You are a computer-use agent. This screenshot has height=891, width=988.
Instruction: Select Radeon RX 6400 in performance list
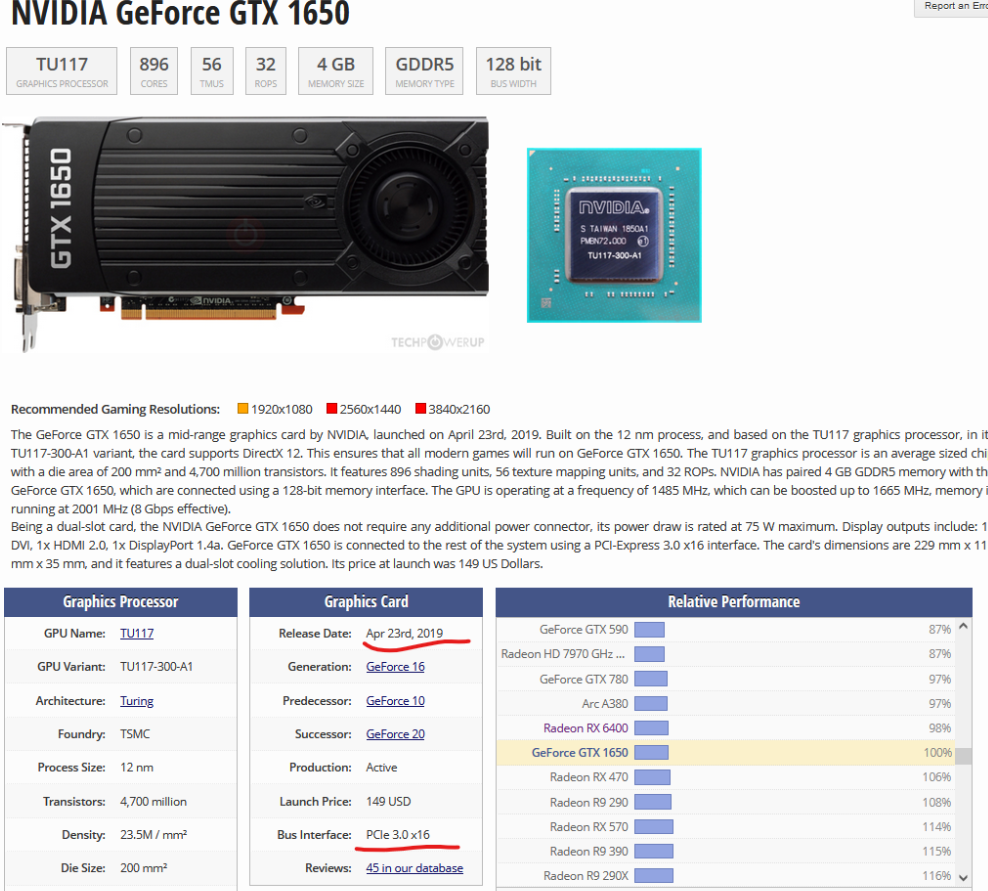[726, 728]
